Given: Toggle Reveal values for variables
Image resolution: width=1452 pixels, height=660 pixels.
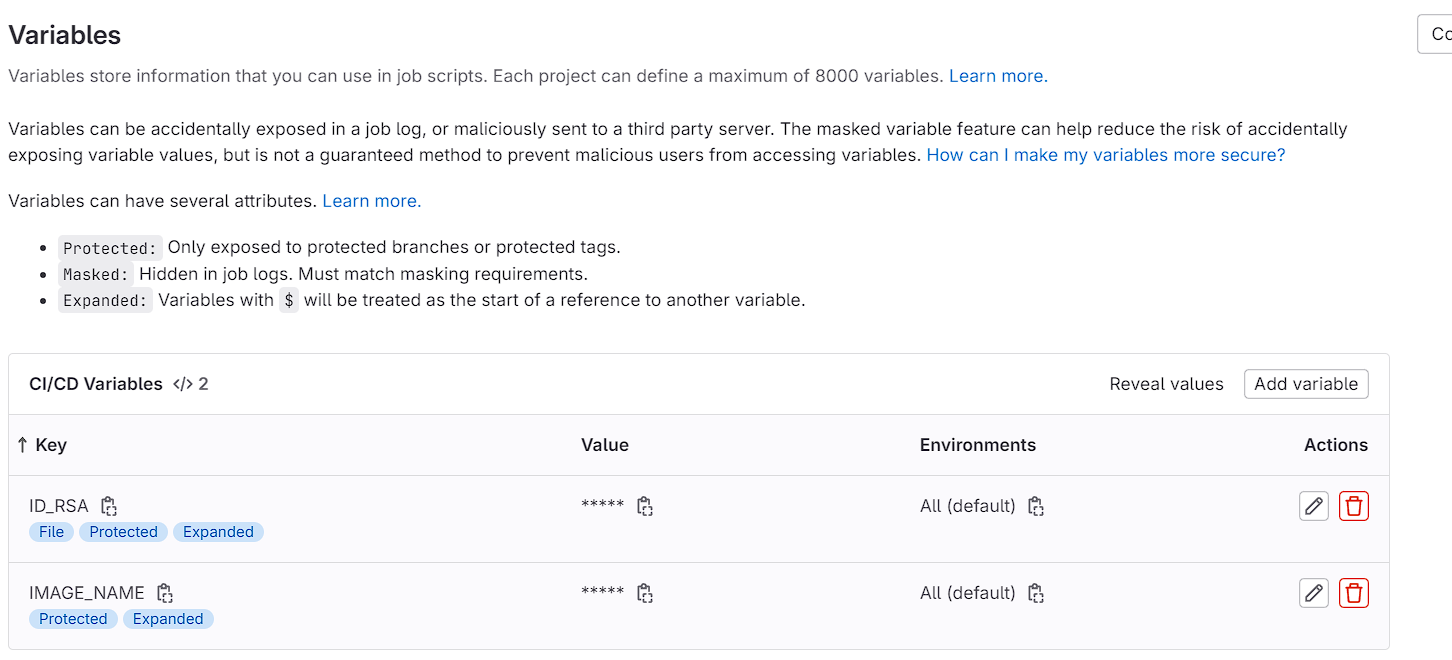Looking at the screenshot, I should click(1166, 384).
